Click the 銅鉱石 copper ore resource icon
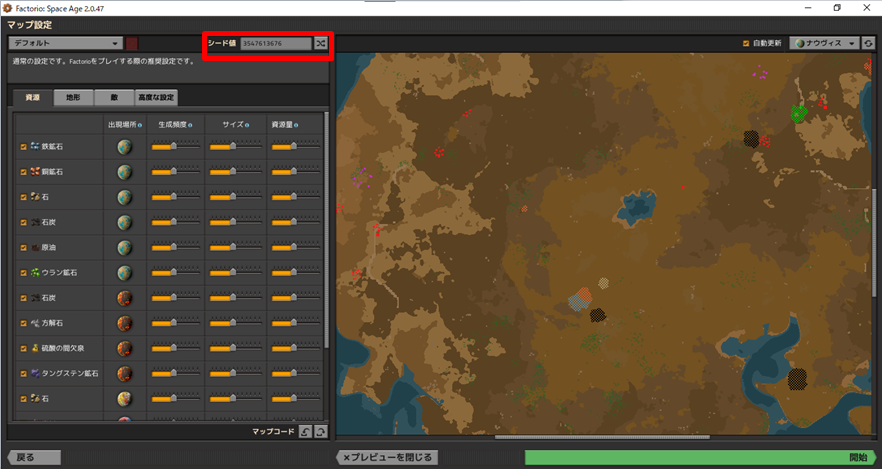 35,172
